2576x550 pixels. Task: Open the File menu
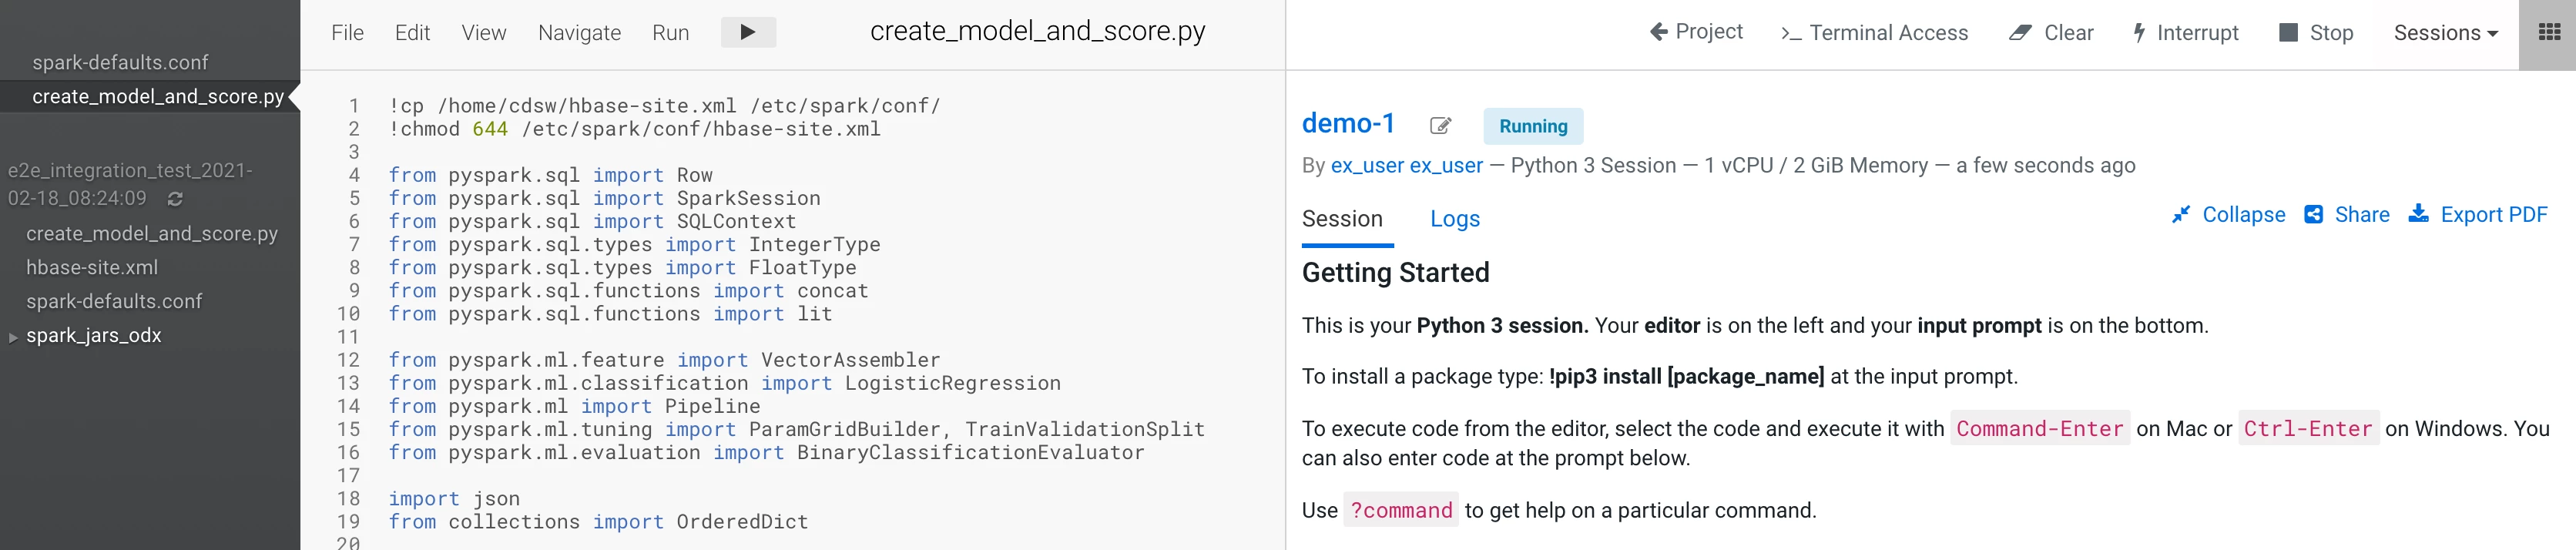pos(347,33)
